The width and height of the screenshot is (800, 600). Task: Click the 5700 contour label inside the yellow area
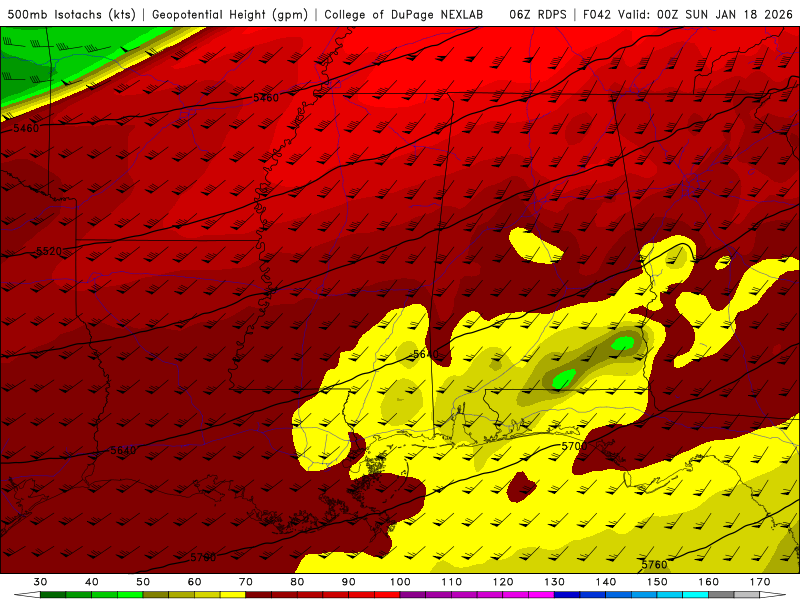coord(574,446)
